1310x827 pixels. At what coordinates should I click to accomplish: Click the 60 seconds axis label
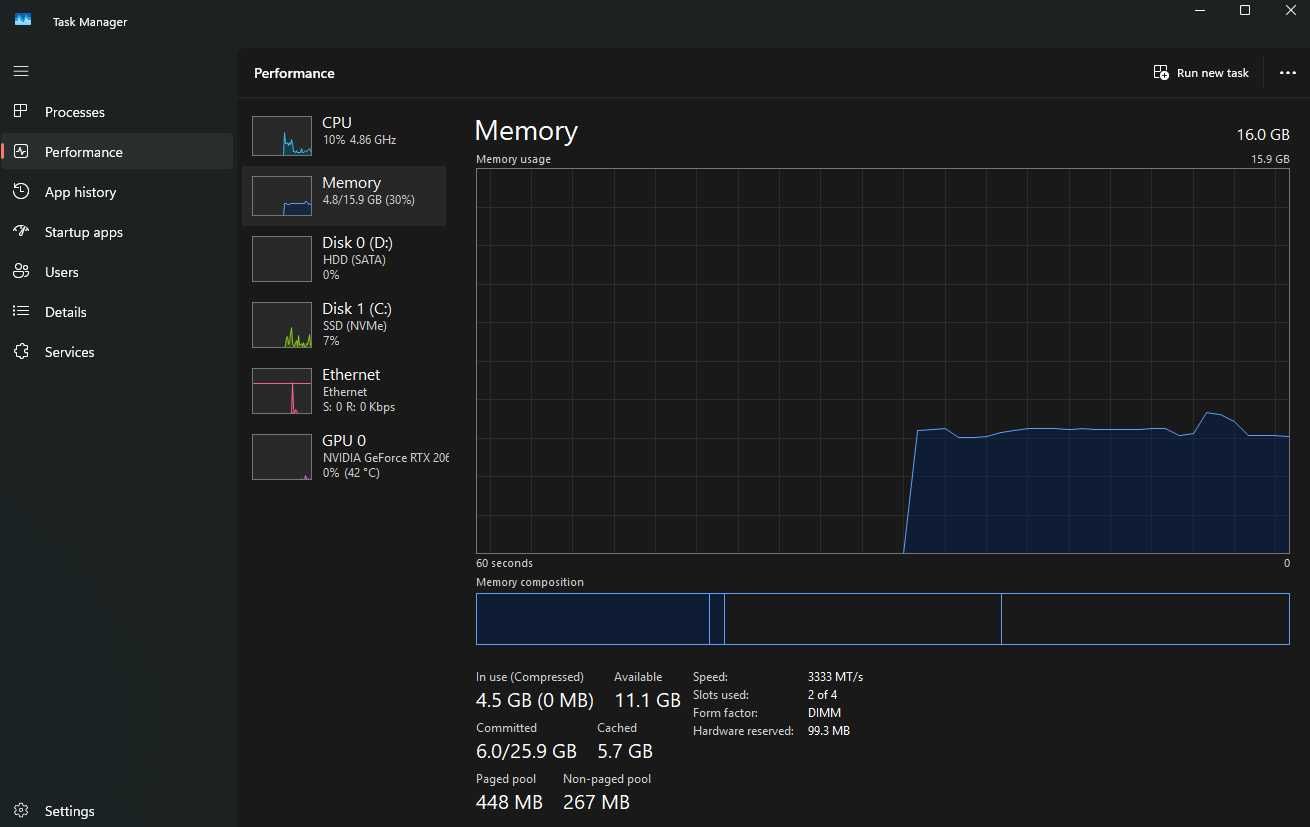504,563
